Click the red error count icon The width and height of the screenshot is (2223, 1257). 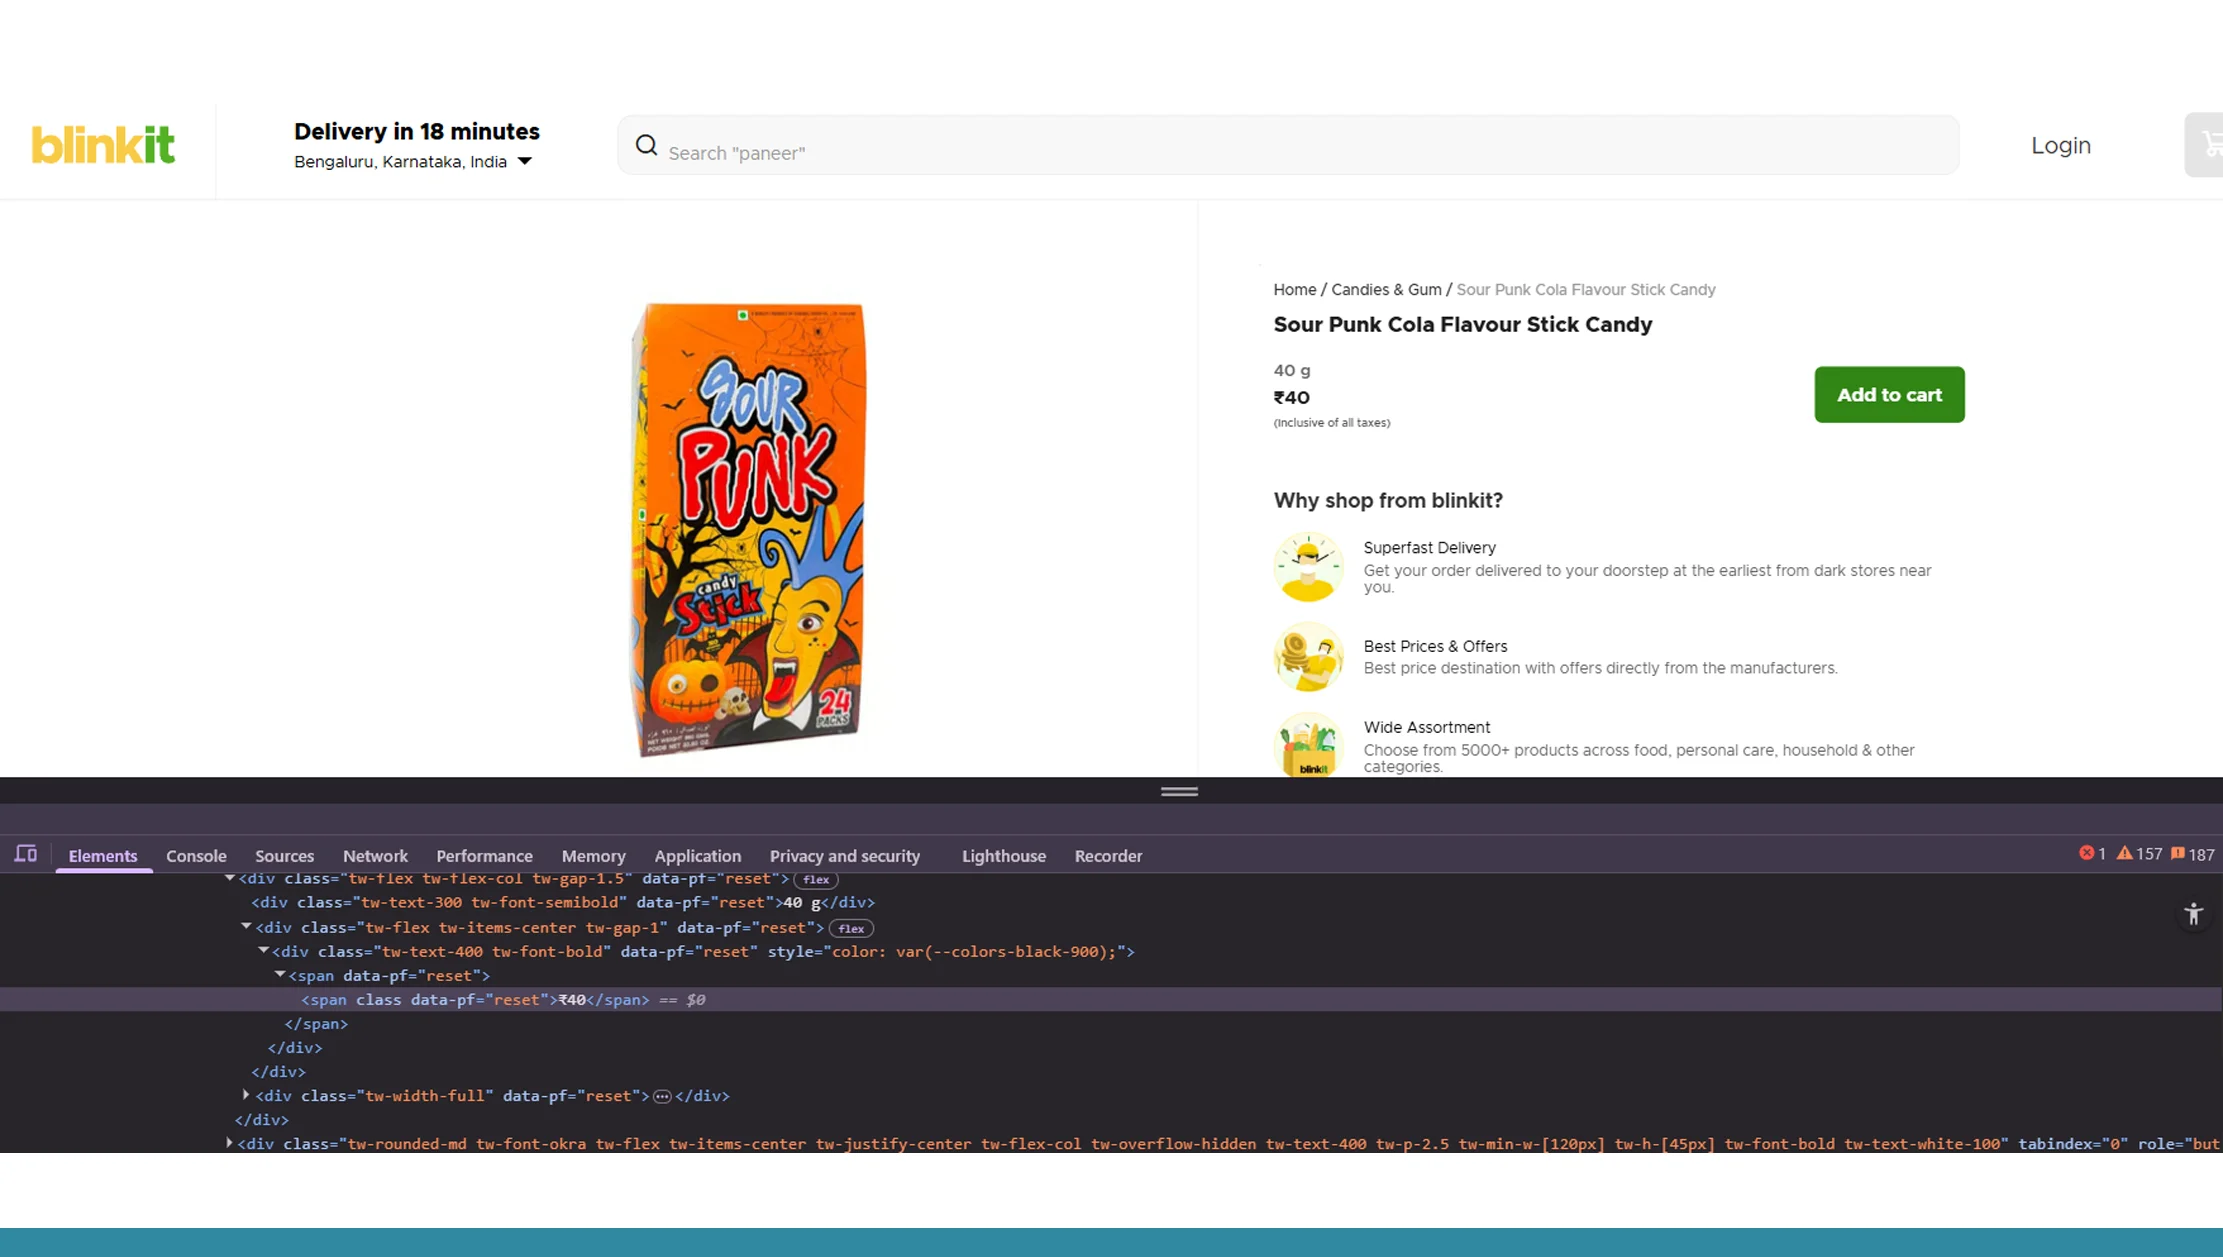(x=2086, y=853)
